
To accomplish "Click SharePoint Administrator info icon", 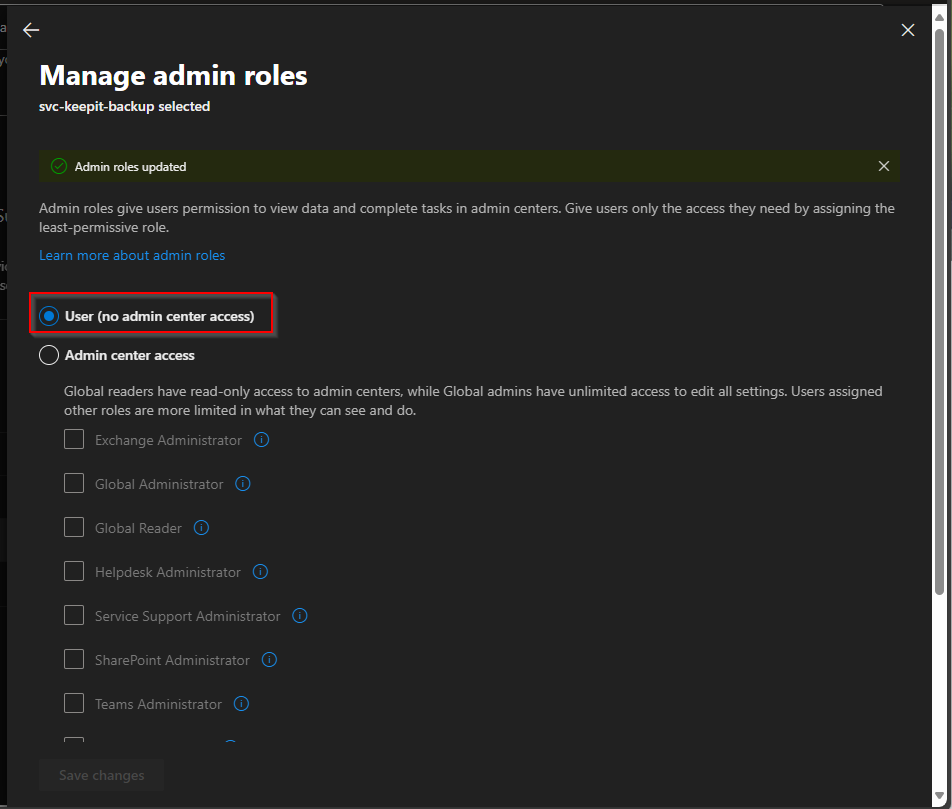I will (x=269, y=660).
